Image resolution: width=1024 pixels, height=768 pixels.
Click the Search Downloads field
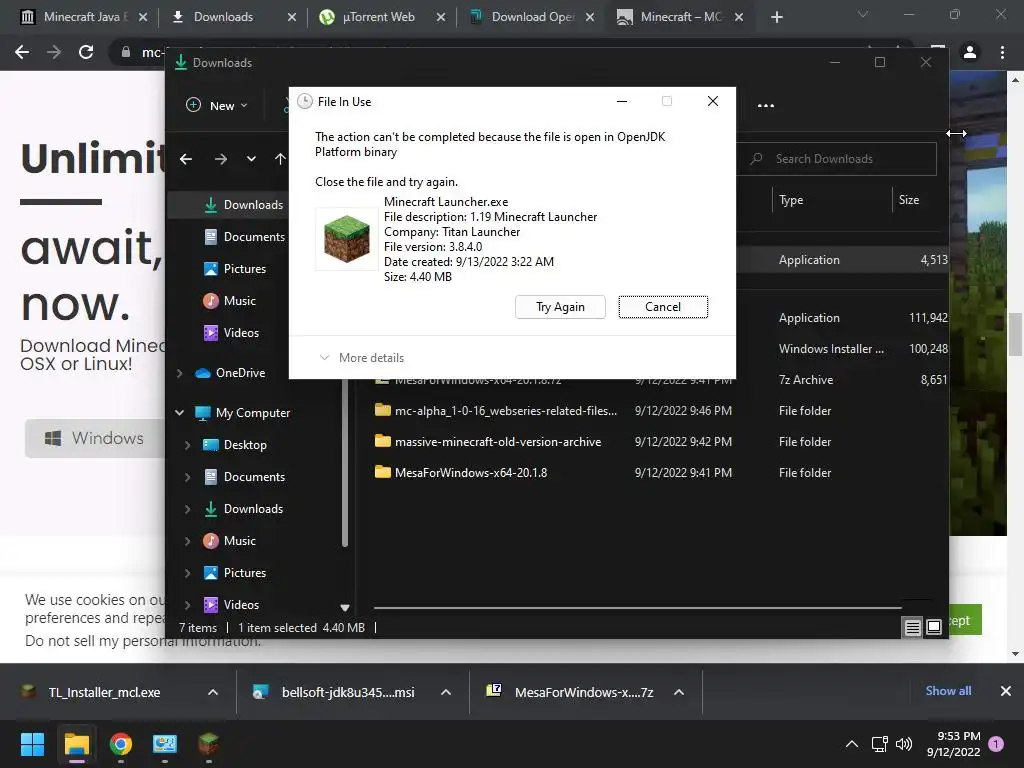pos(839,159)
